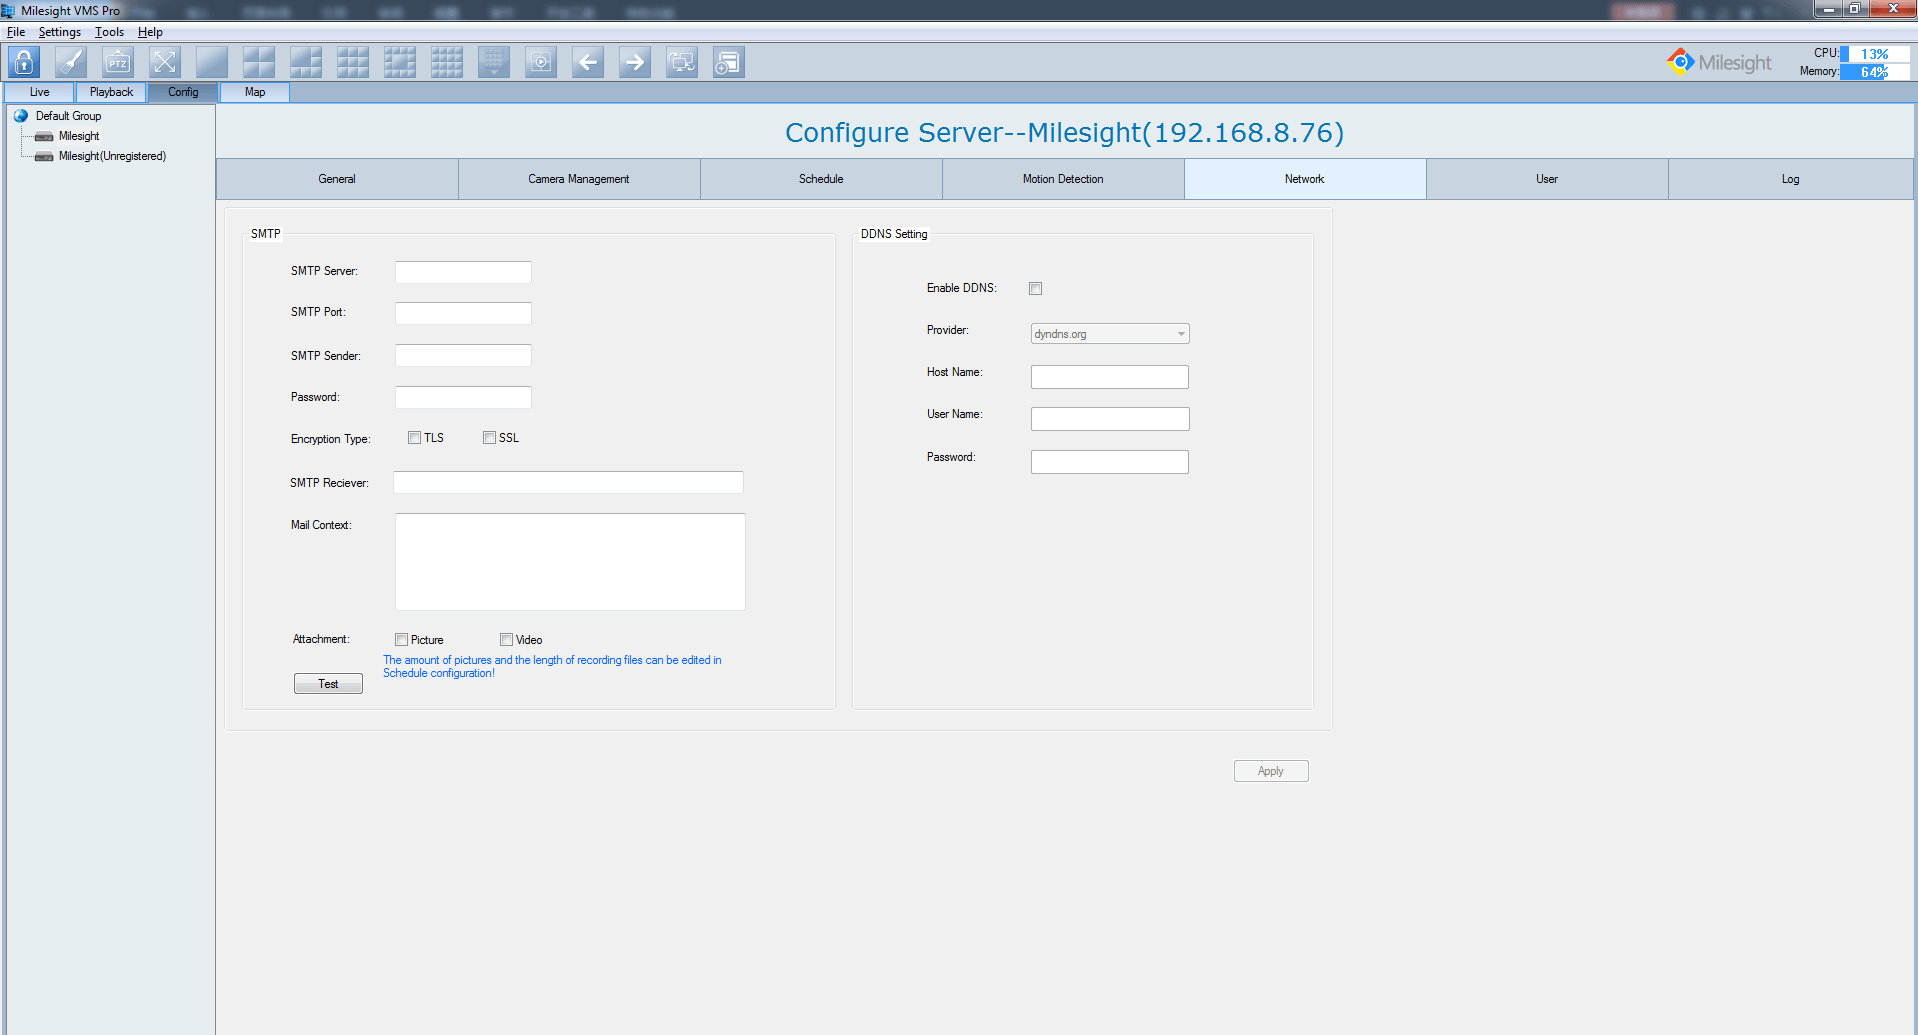Viewport: 1918px width, 1035px height.
Task: Select the 1+5 six-view layout icon
Action: (x=306, y=62)
